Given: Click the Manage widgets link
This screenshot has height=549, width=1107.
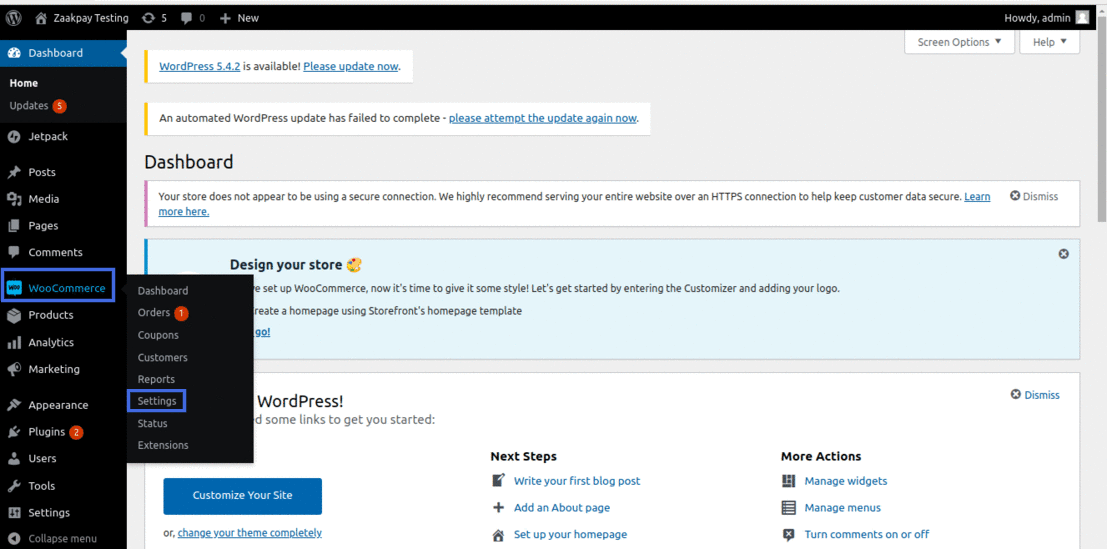Looking at the screenshot, I should (x=846, y=481).
